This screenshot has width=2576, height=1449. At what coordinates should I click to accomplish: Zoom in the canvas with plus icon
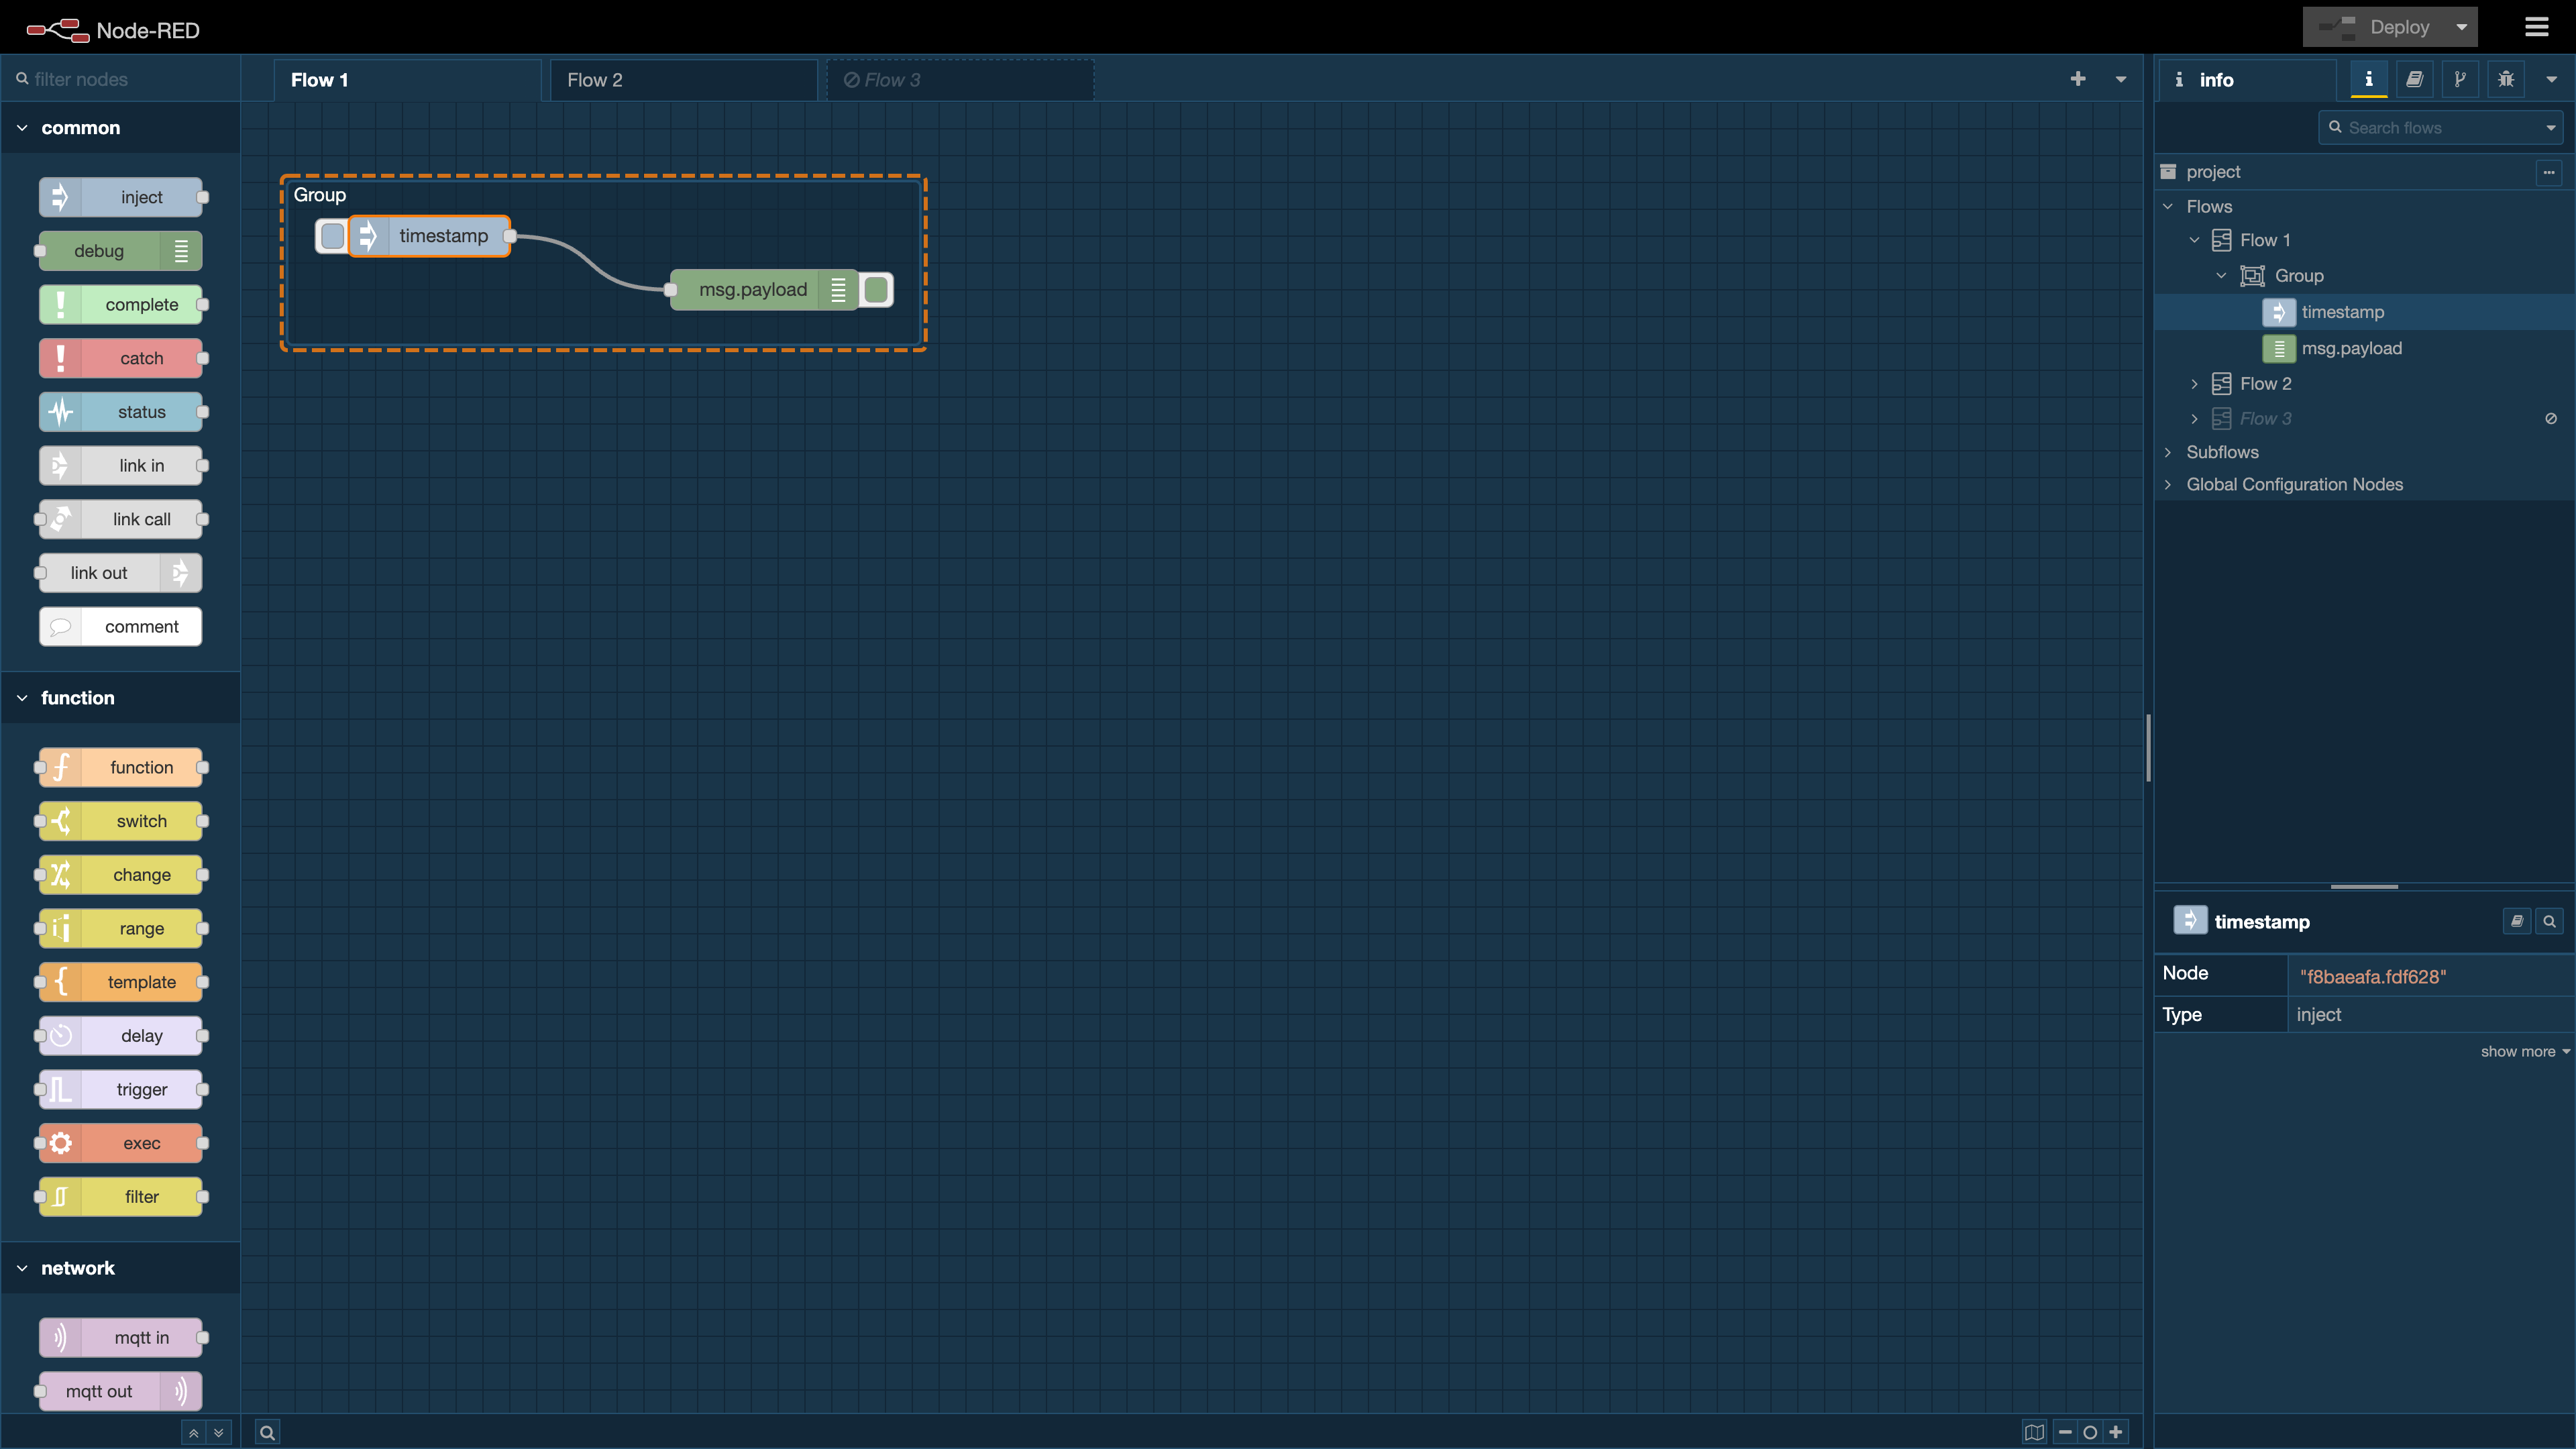[2116, 1432]
